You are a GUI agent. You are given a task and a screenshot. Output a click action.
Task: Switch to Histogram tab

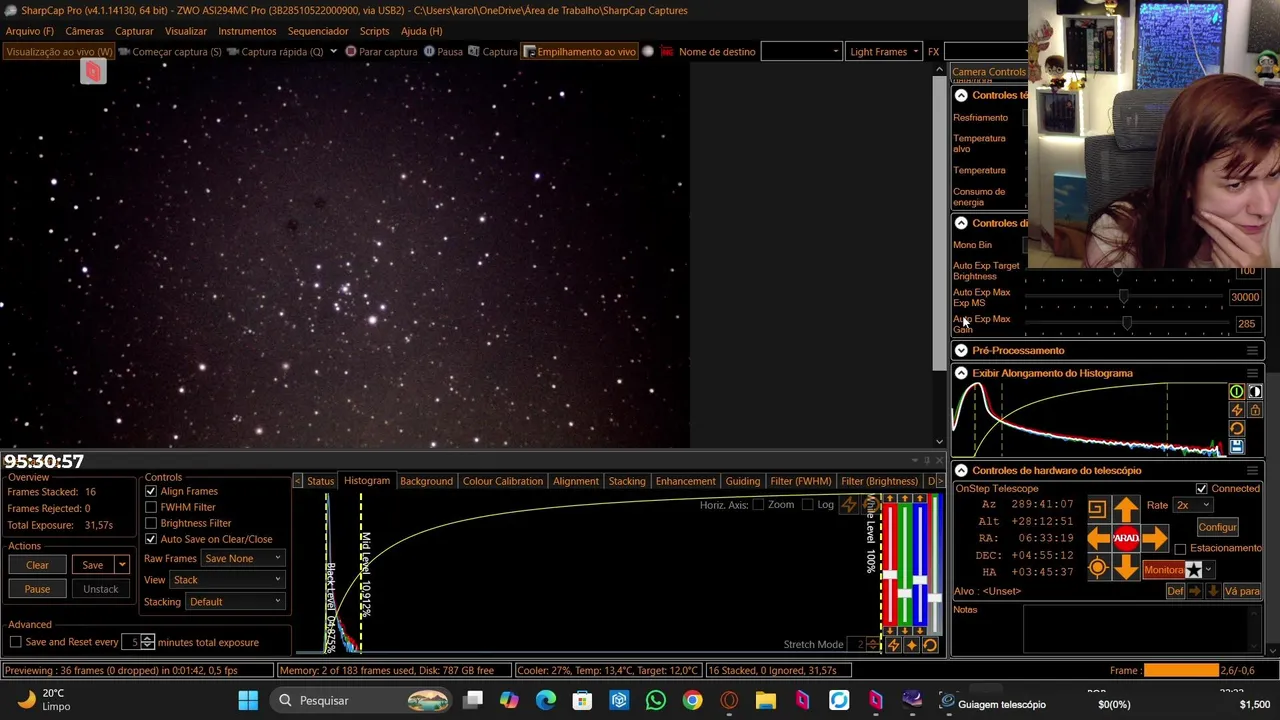(367, 481)
